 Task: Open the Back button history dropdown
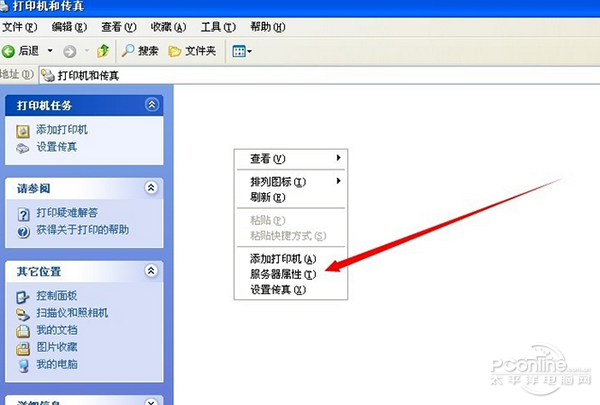pyautogui.click(x=50, y=51)
